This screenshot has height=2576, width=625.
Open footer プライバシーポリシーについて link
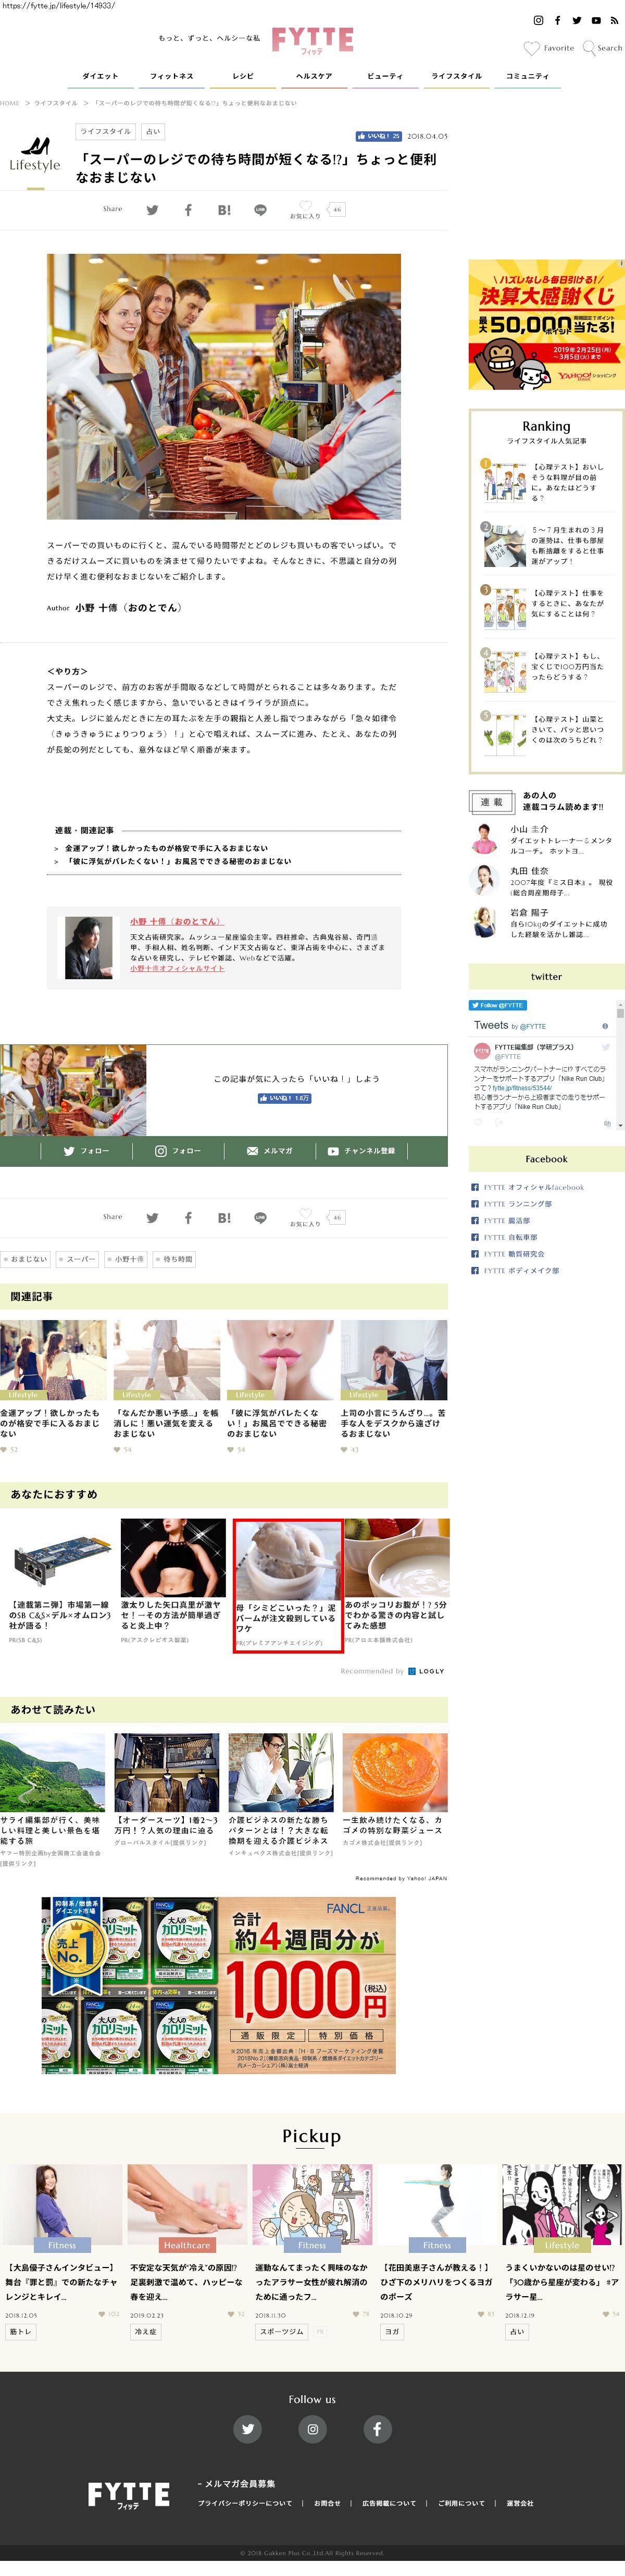[245, 2503]
